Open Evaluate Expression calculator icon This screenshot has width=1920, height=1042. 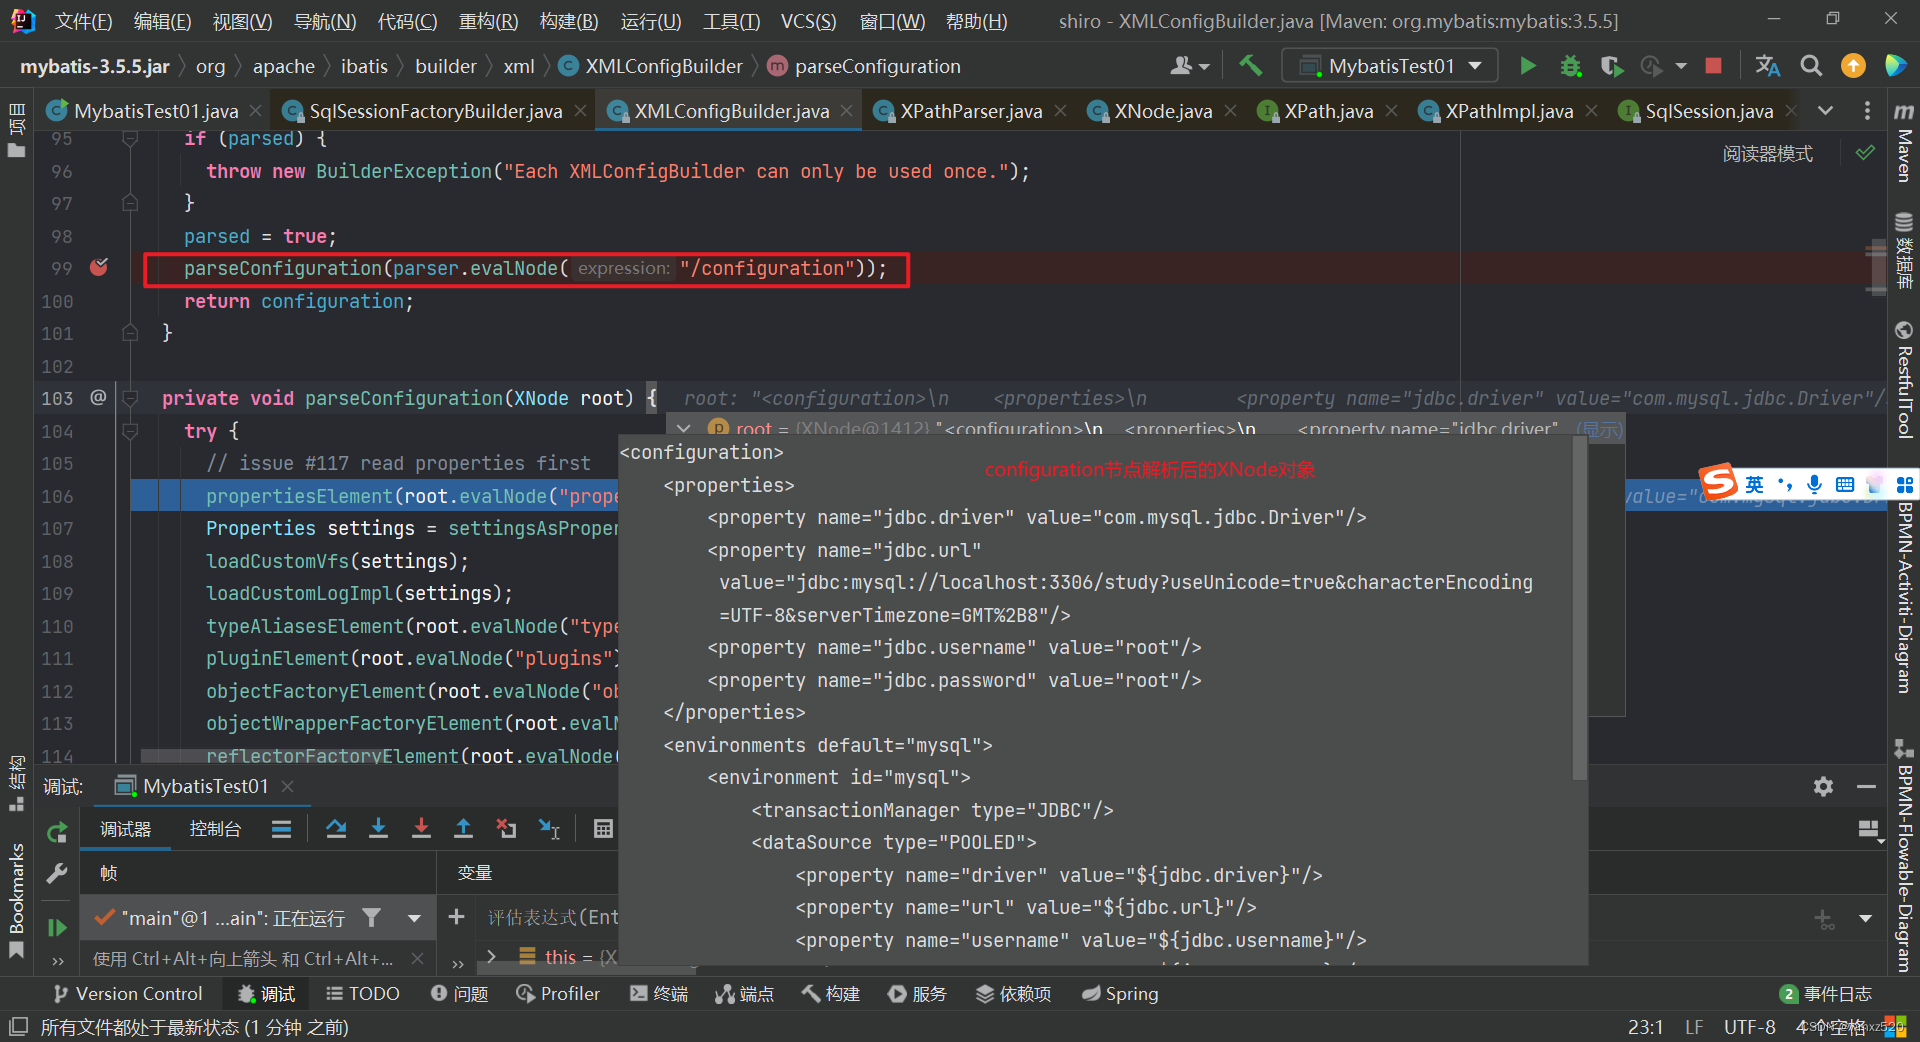(603, 828)
